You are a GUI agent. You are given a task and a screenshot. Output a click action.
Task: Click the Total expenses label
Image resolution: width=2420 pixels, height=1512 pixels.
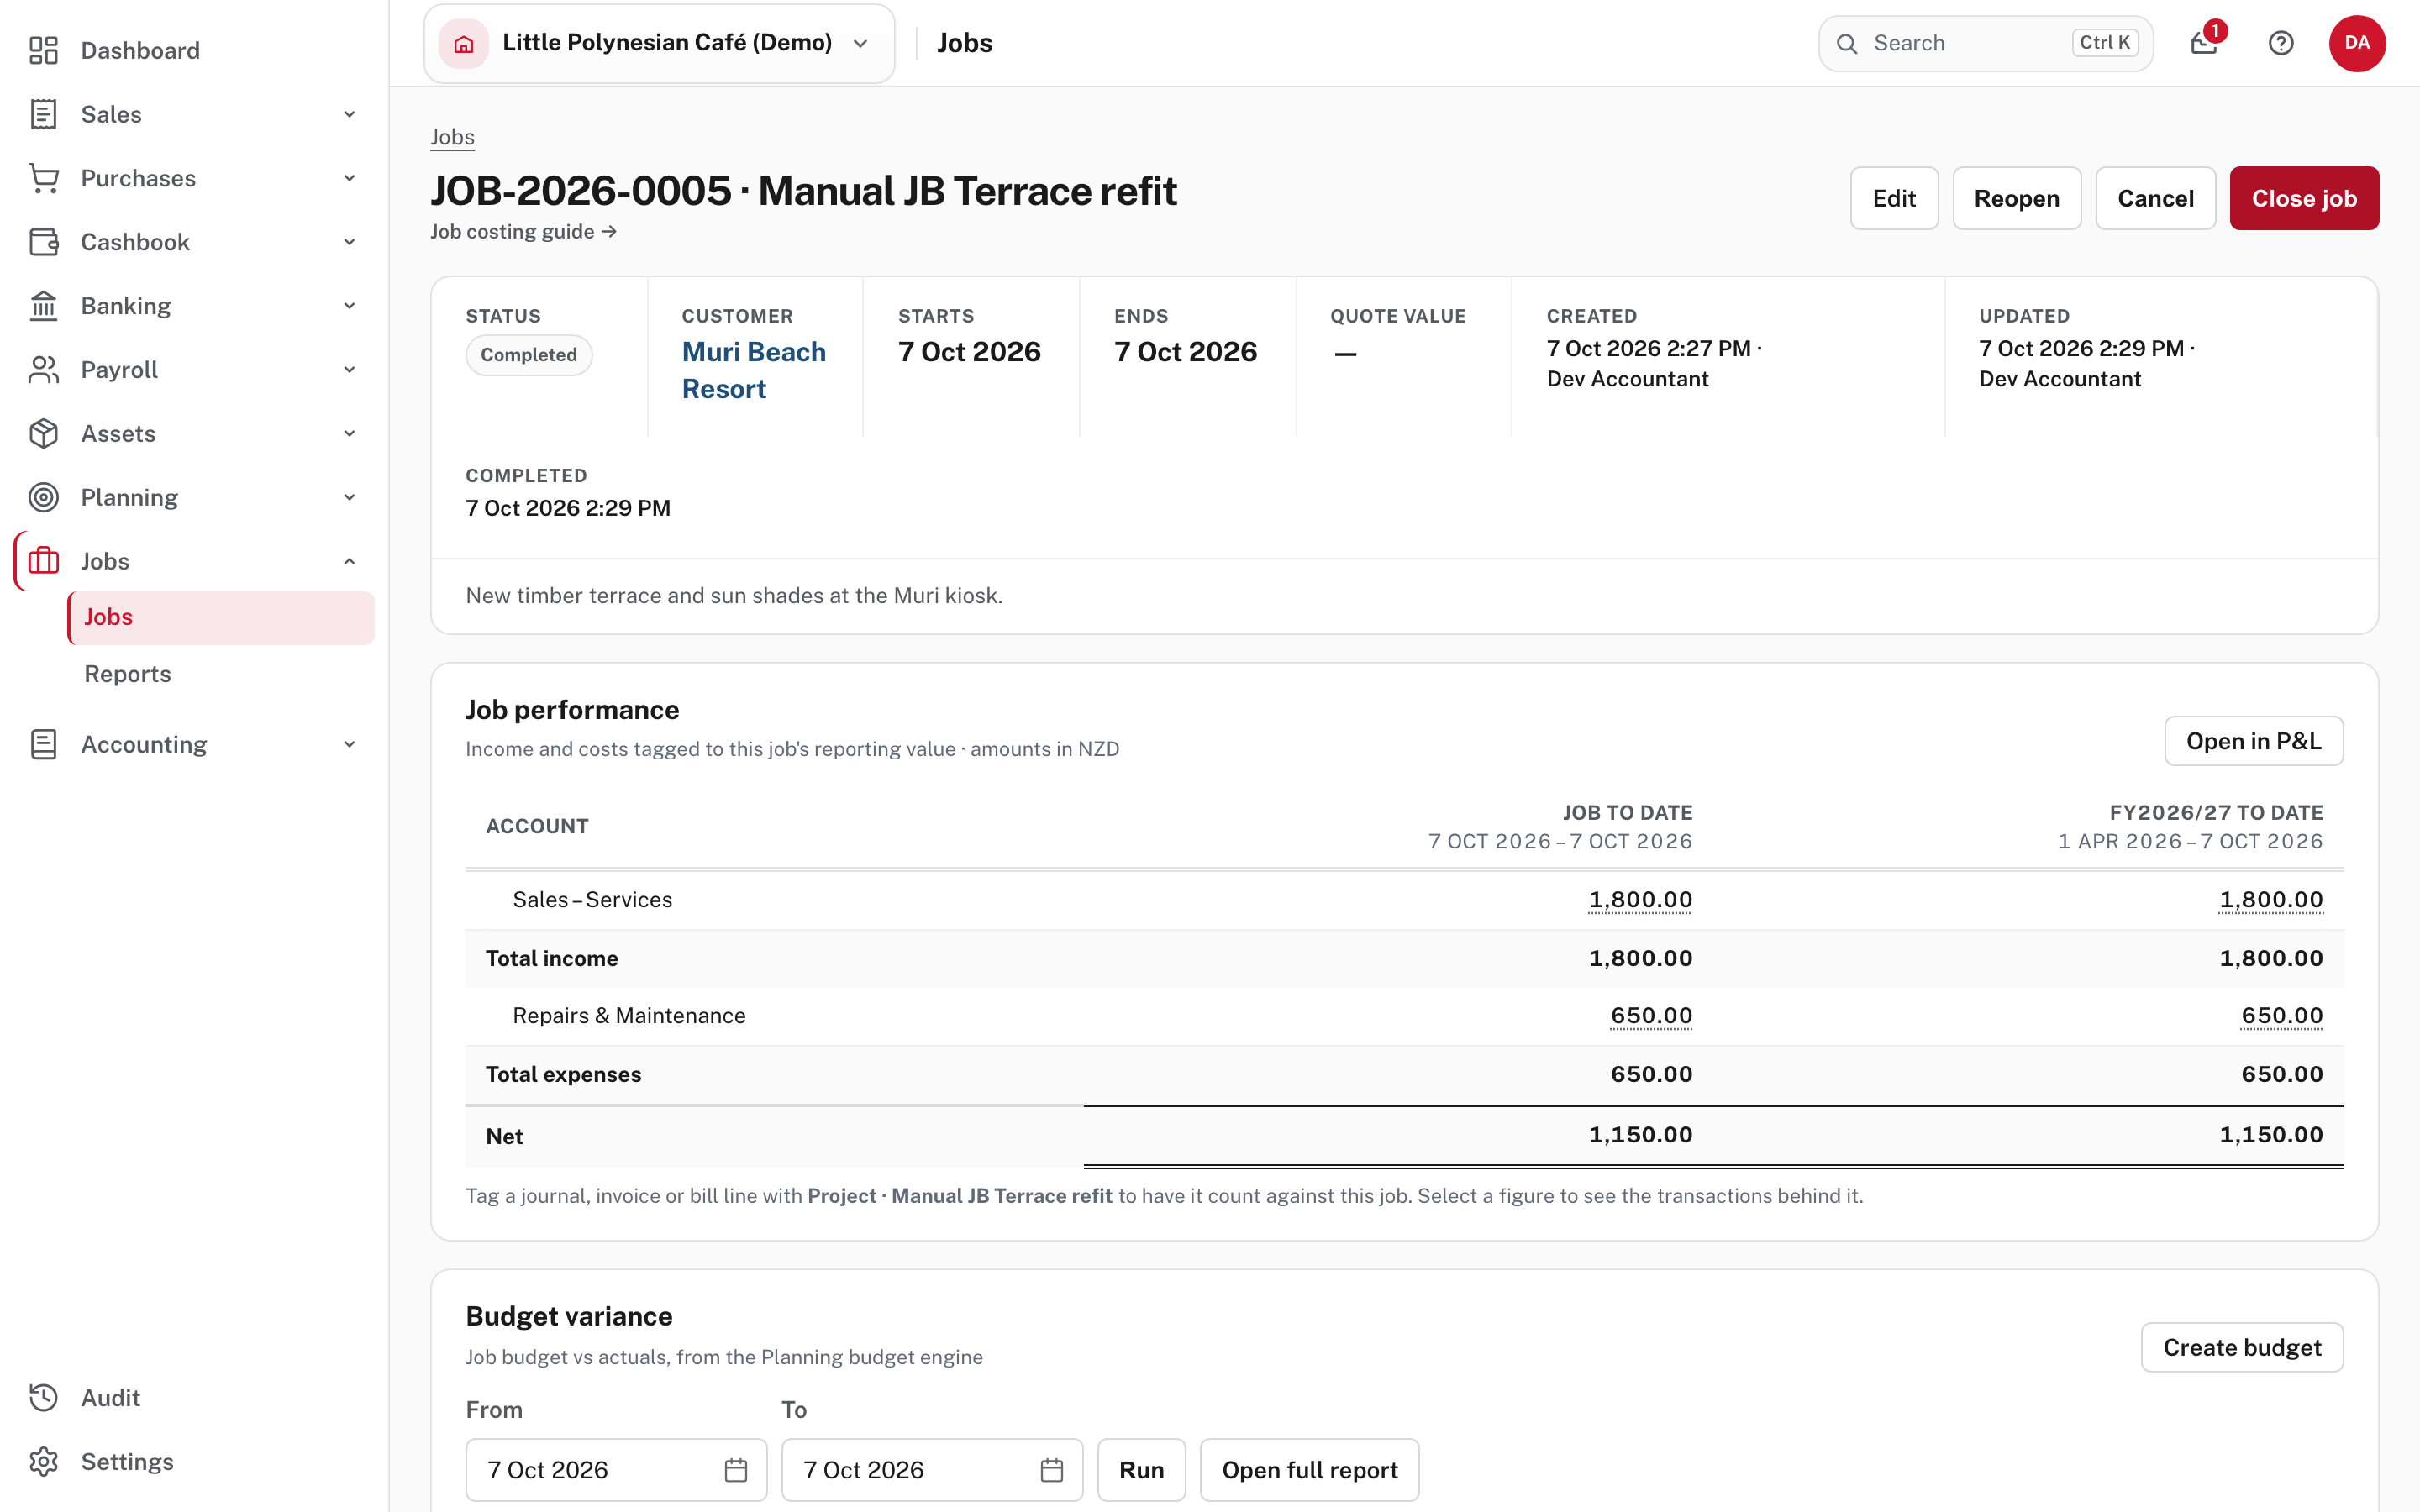pyautogui.click(x=563, y=1074)
